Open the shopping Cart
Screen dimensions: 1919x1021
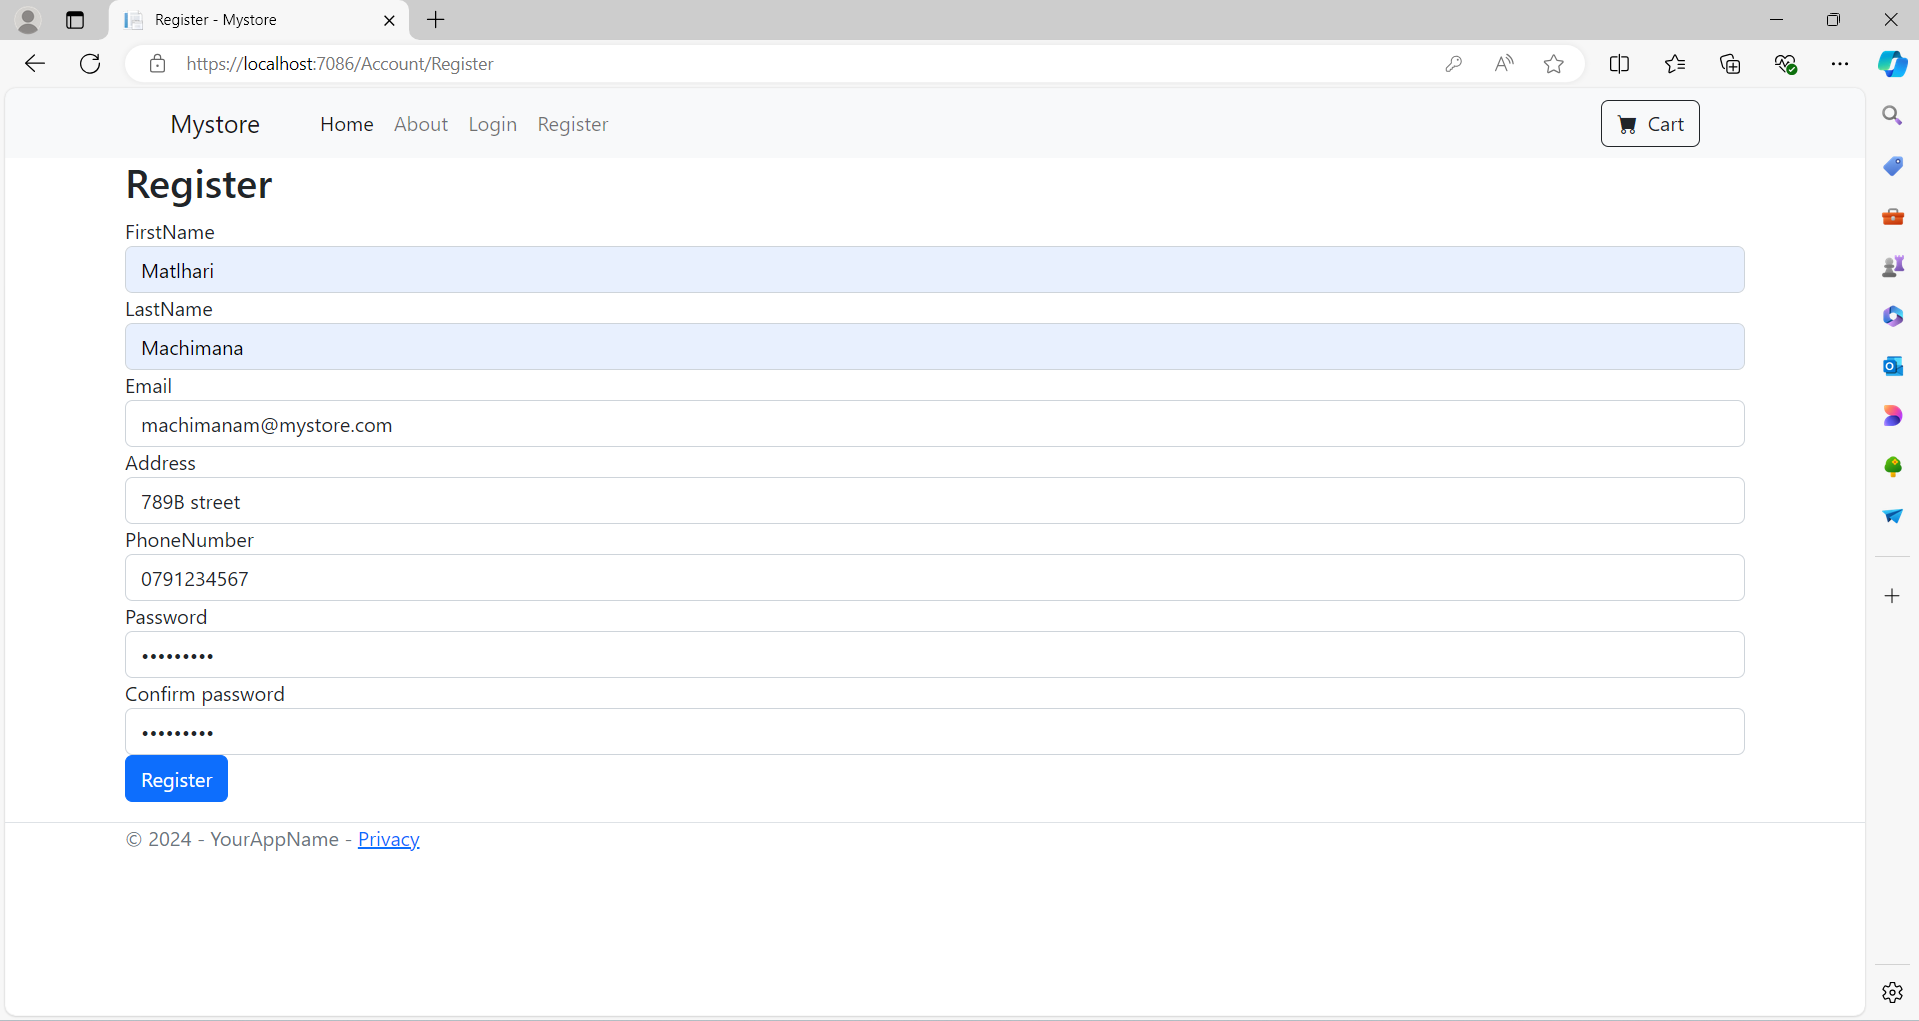[x=1650, y=124]
